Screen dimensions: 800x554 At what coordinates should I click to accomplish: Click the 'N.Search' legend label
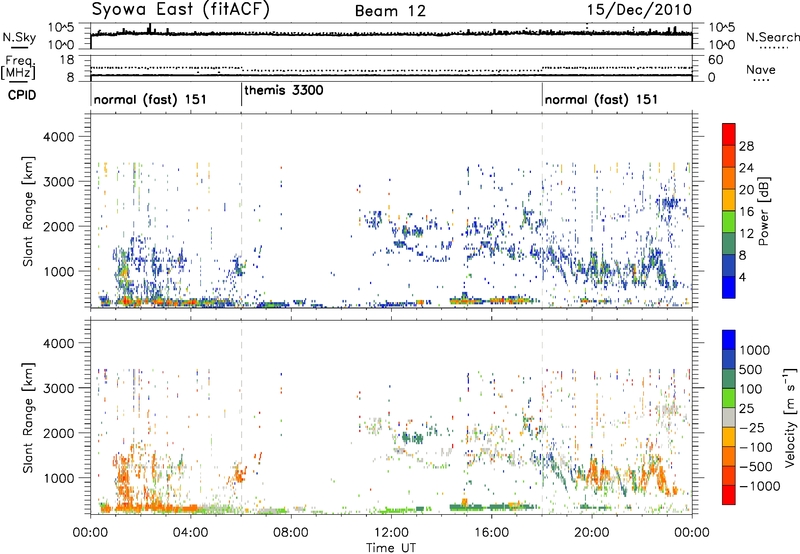772,37
